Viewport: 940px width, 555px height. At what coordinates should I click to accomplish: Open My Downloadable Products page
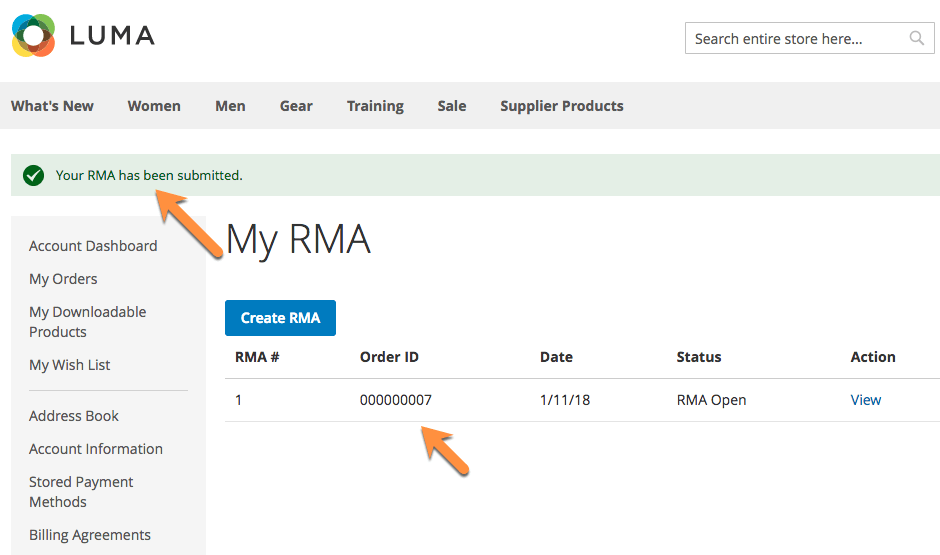87,322
